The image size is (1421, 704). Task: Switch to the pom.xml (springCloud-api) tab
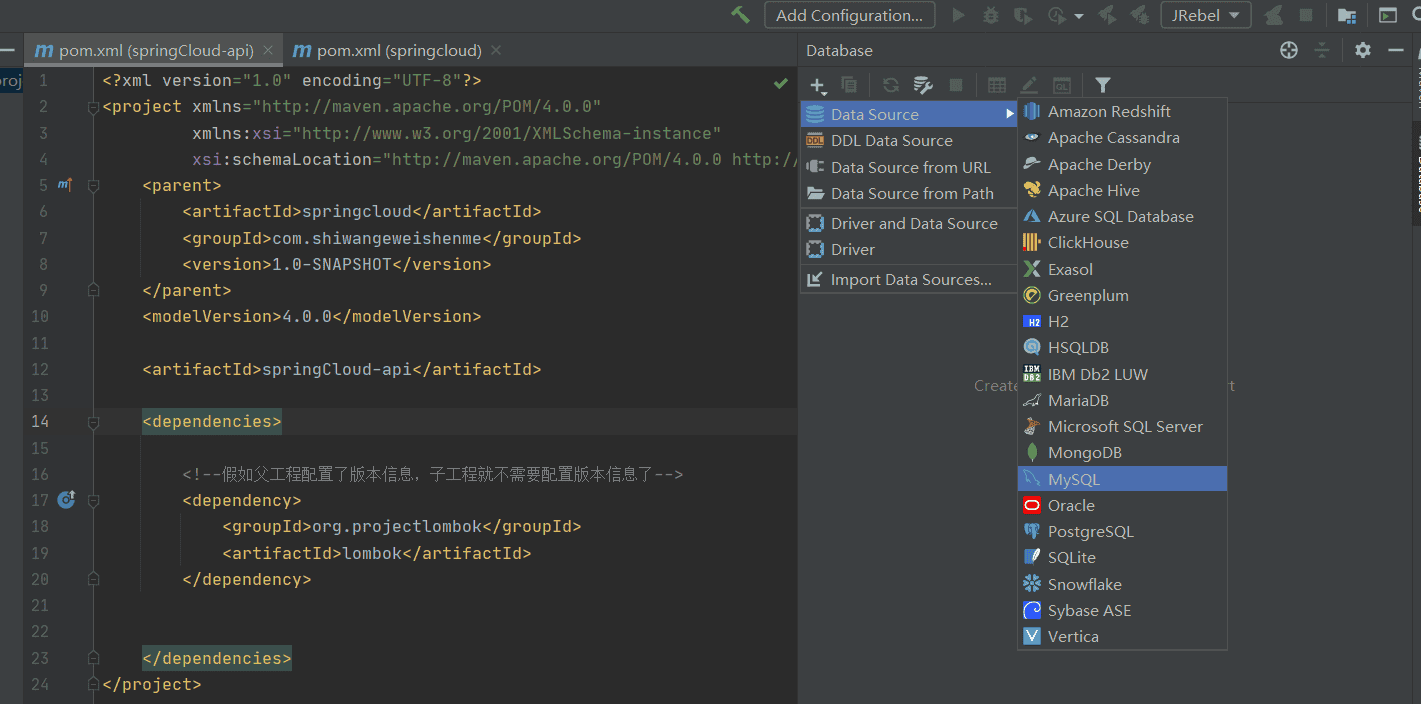tap(153, 50)
